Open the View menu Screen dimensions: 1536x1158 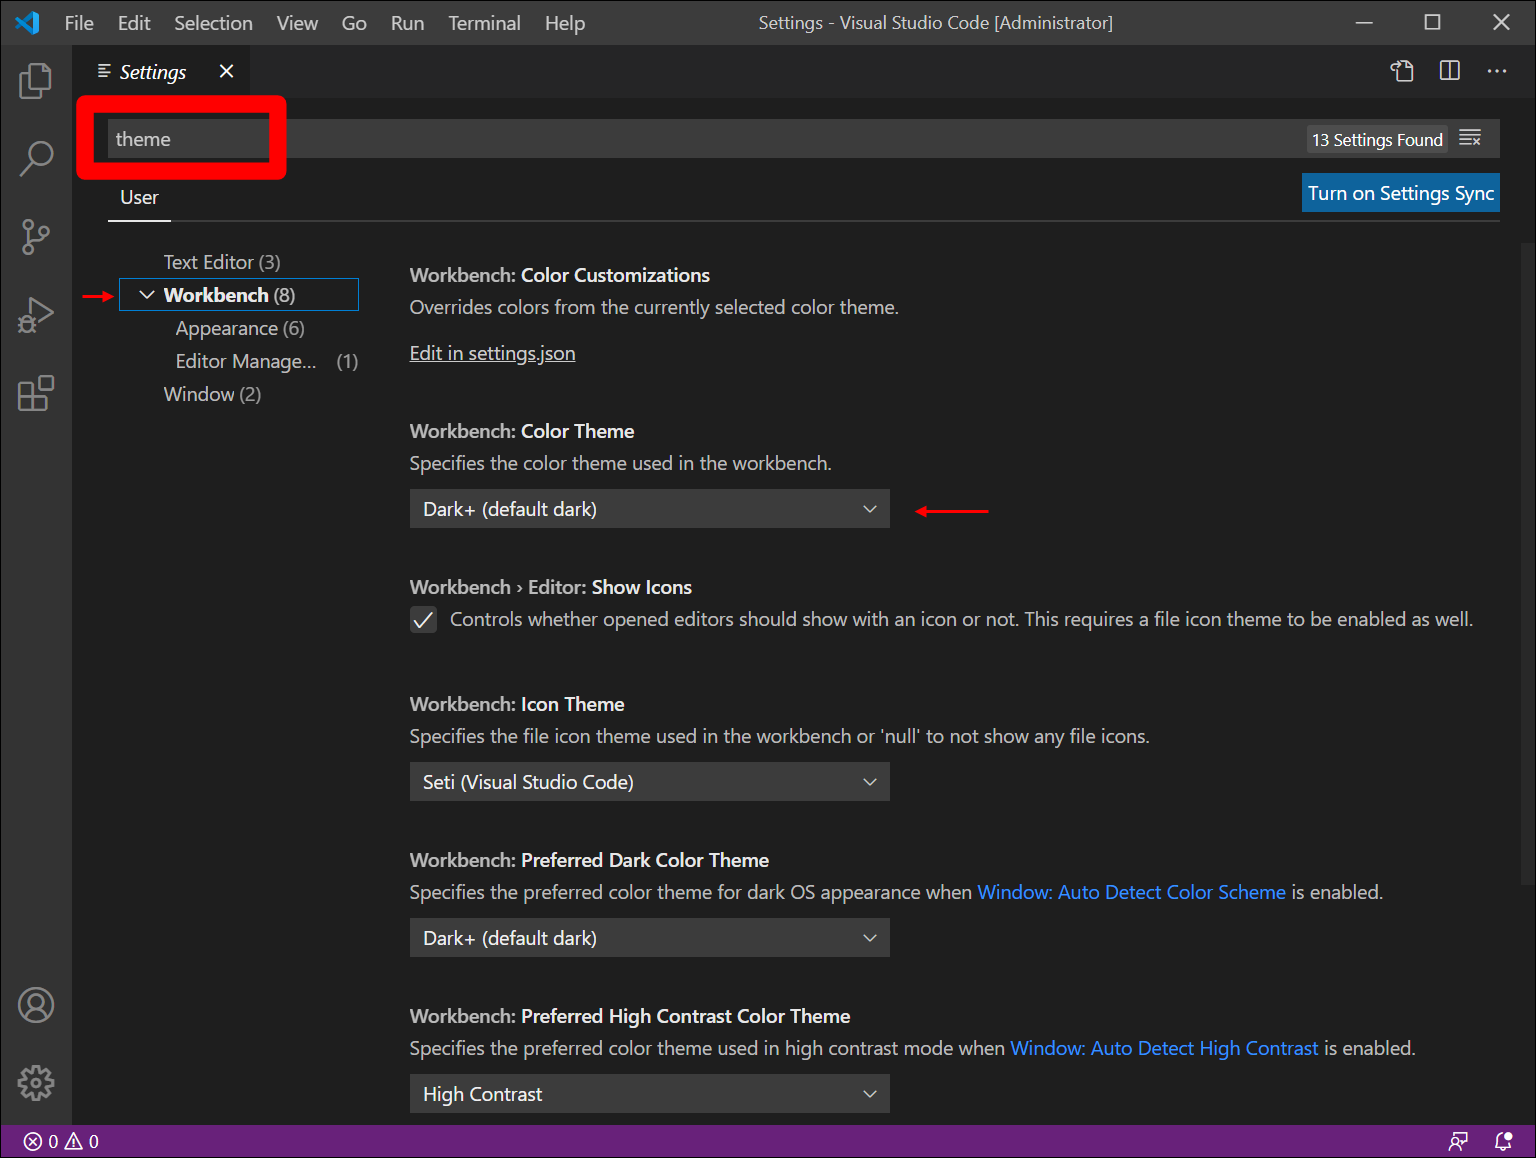[x=297, y=23]
